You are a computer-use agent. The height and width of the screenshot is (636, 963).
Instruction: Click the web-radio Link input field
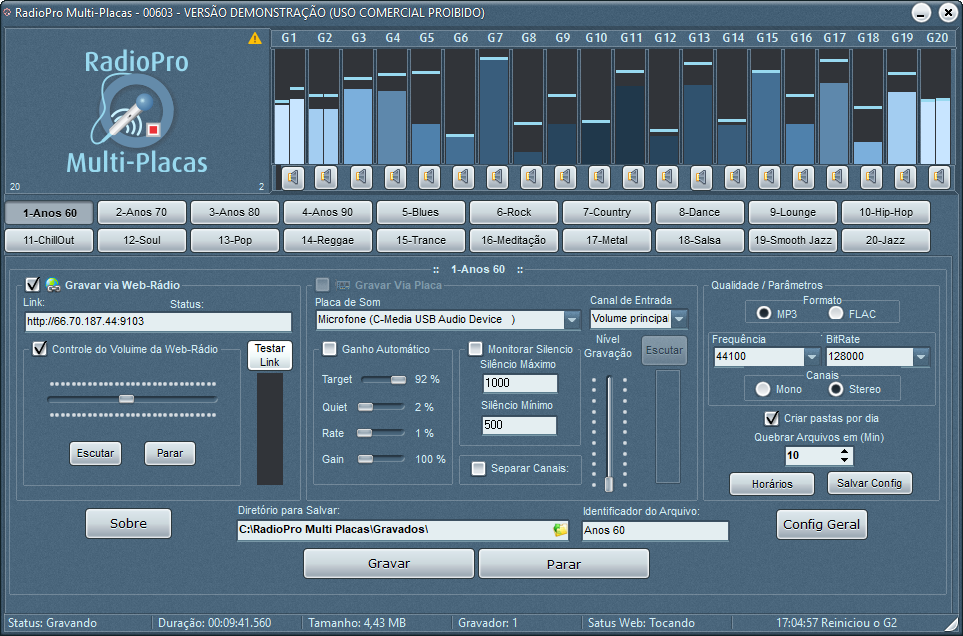pyautogui.click(x=158, y=322)
